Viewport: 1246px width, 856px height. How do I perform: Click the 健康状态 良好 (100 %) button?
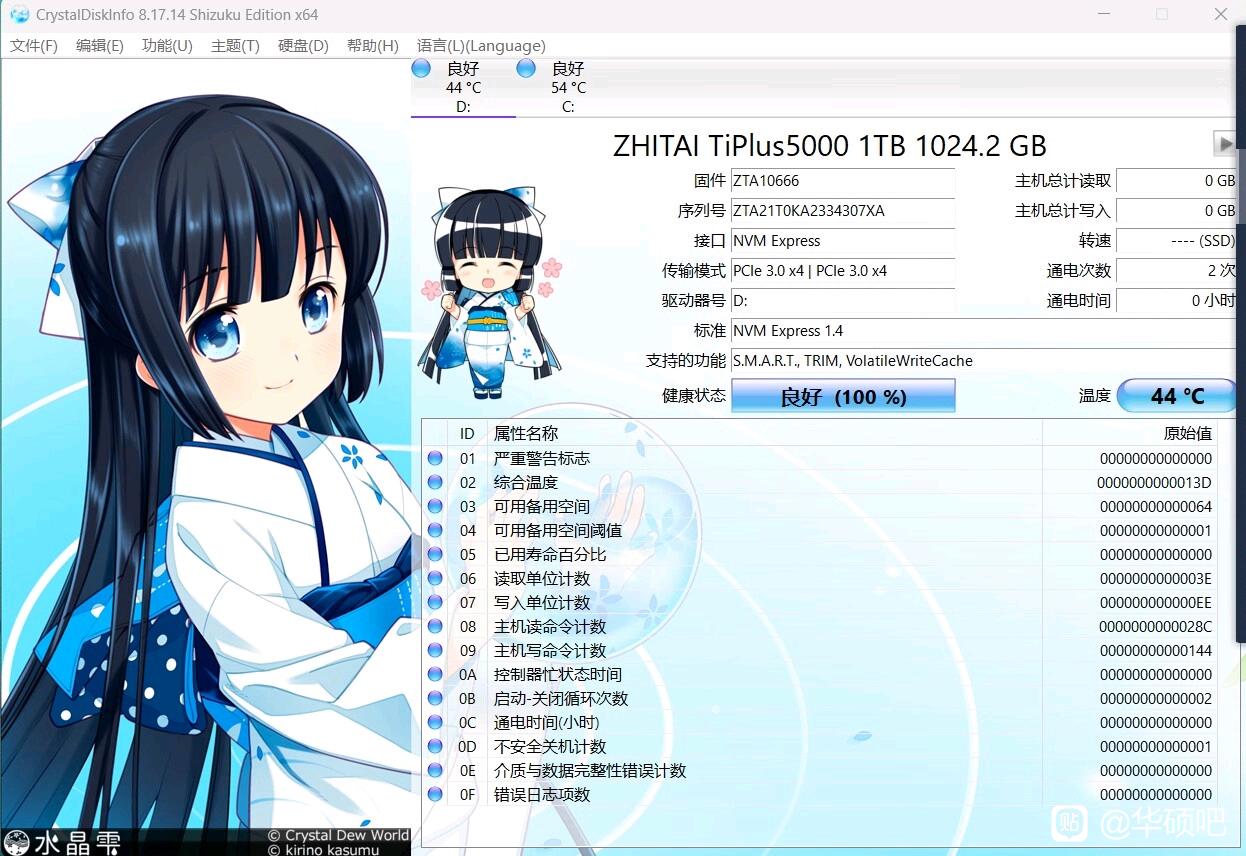click(x=843, y=396)
